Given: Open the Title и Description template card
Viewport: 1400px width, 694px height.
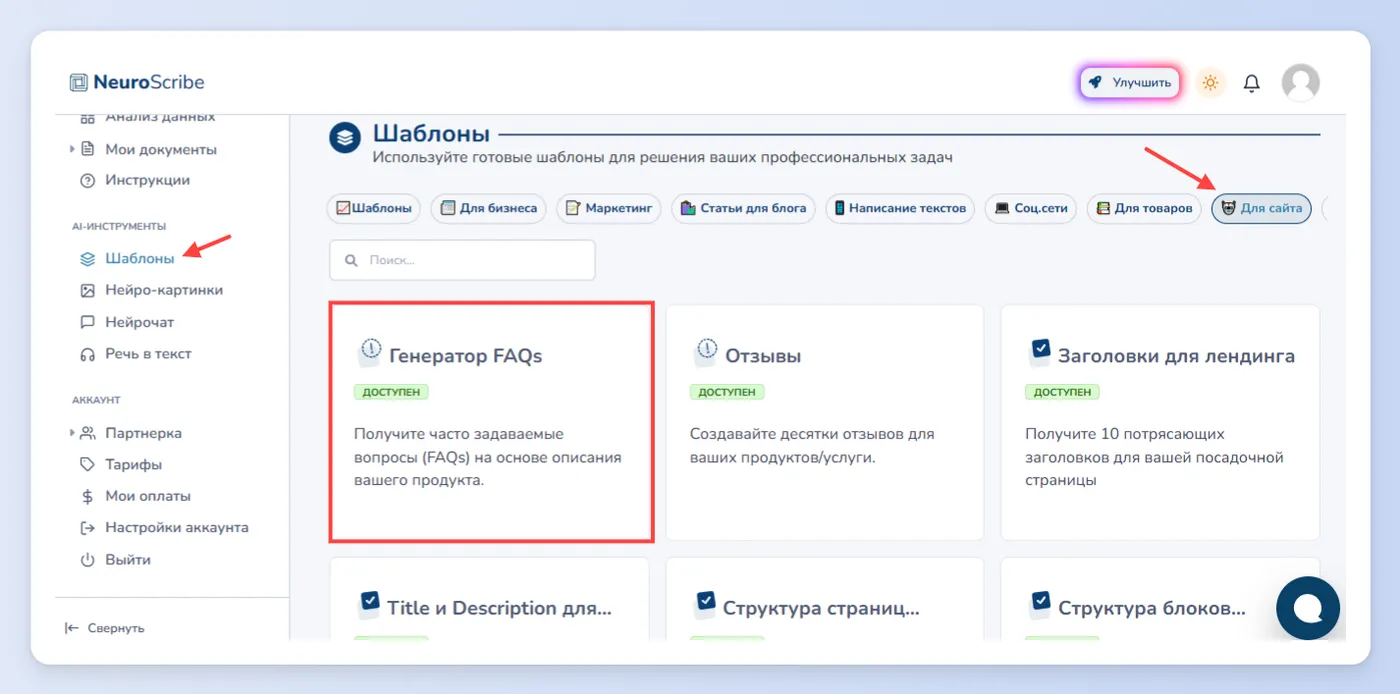Looking at the screenshot, I should [x=489, y=599].
